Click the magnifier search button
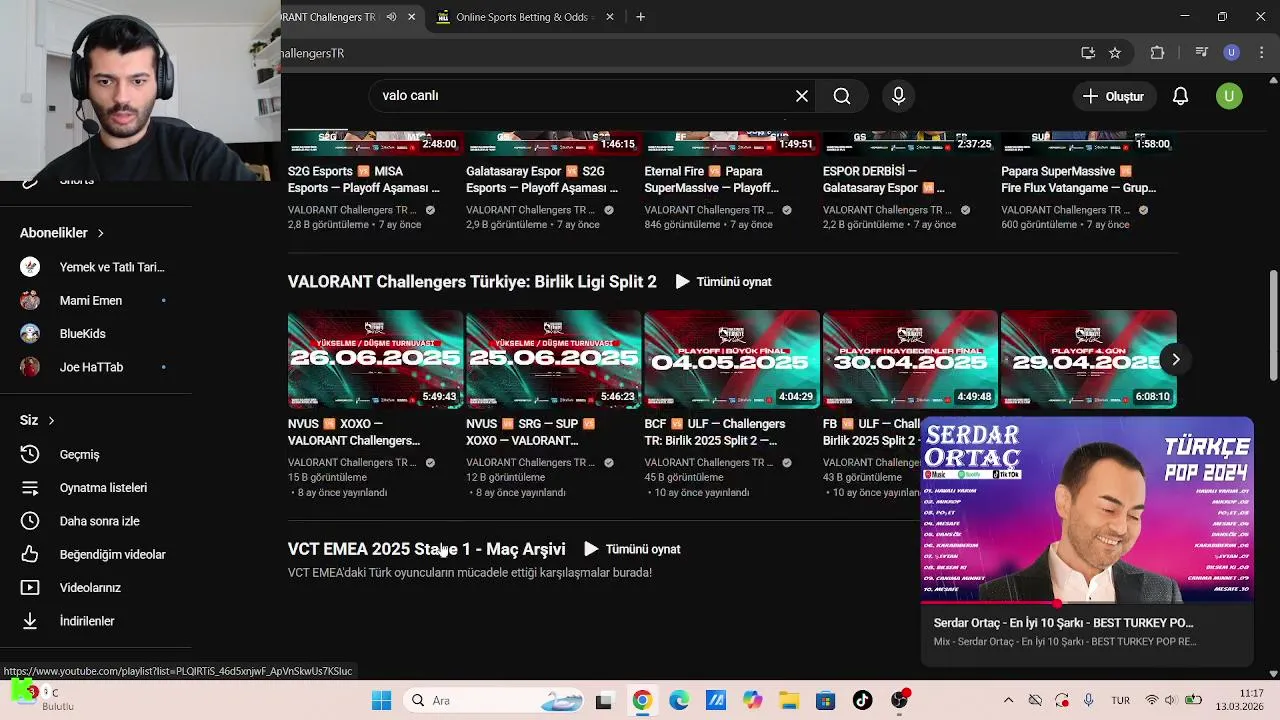1280x720 pixels. tap(842, 96)
